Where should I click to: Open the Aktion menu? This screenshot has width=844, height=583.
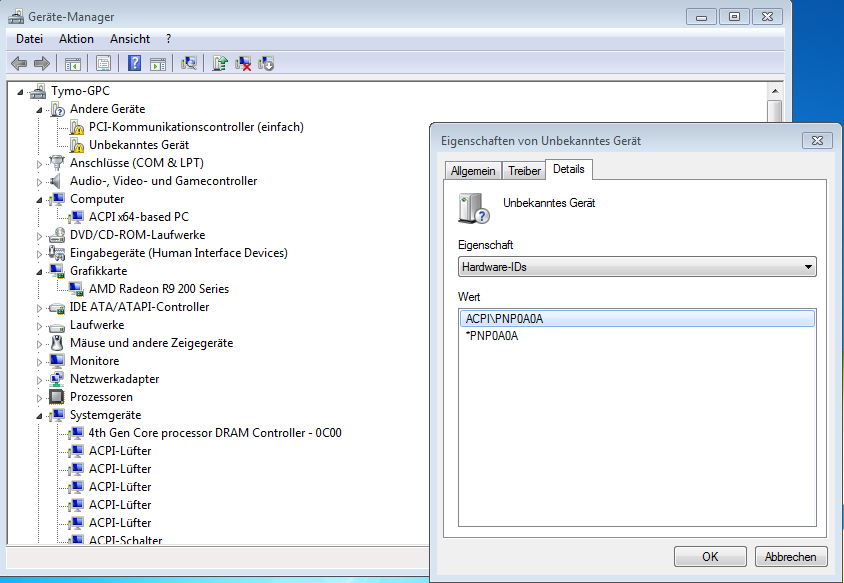click(x=76, y=39)
